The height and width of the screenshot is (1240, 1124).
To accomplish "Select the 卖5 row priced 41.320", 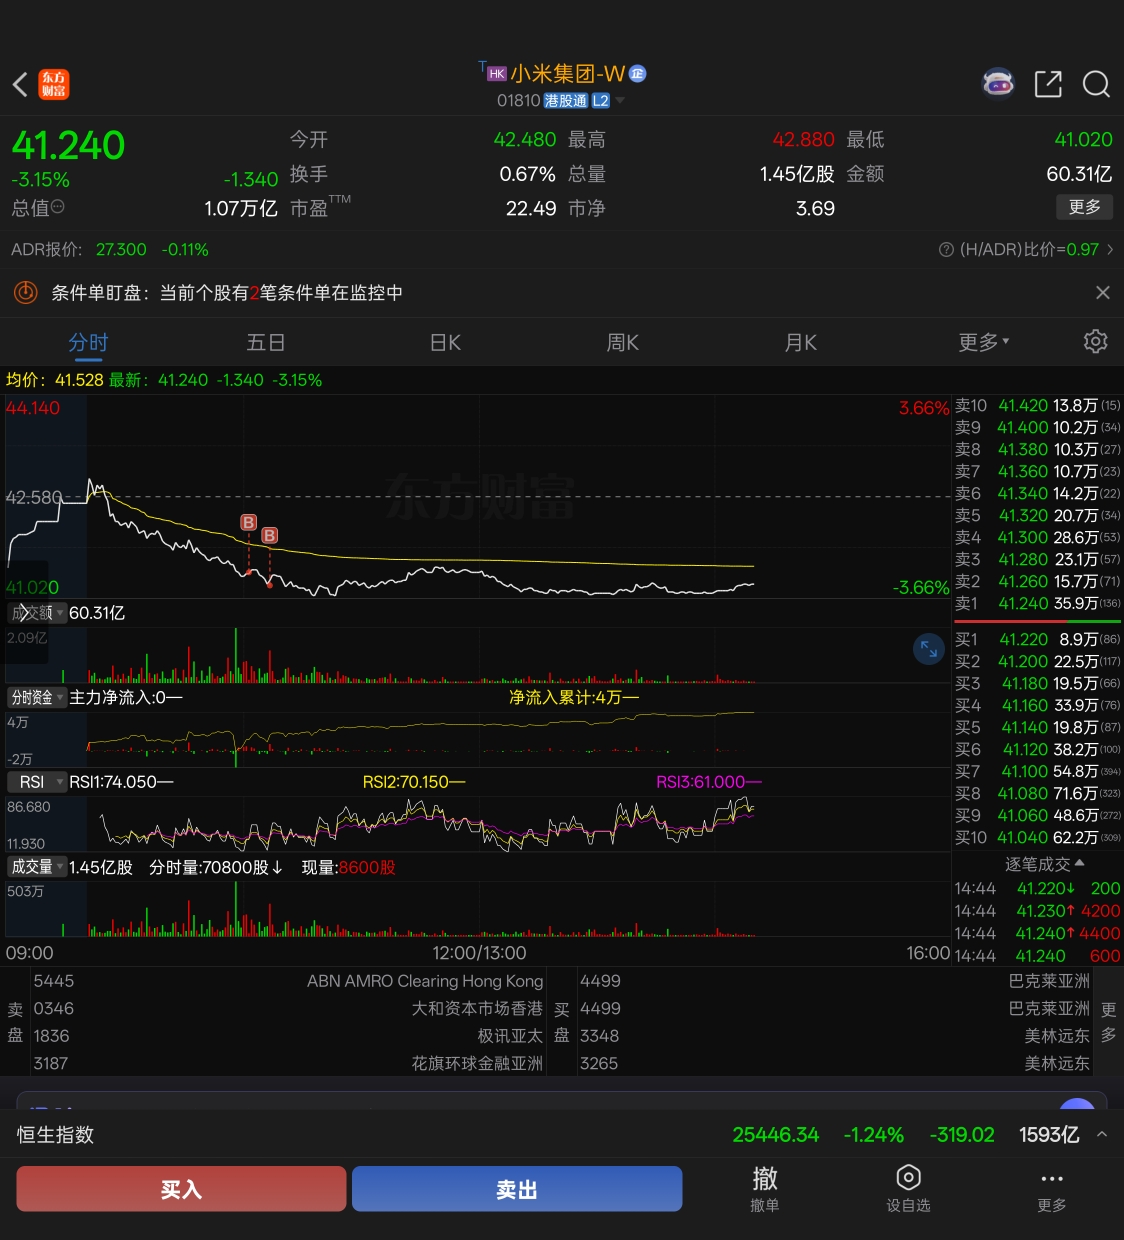I will pyautogui.click(x=1038, y=516).
